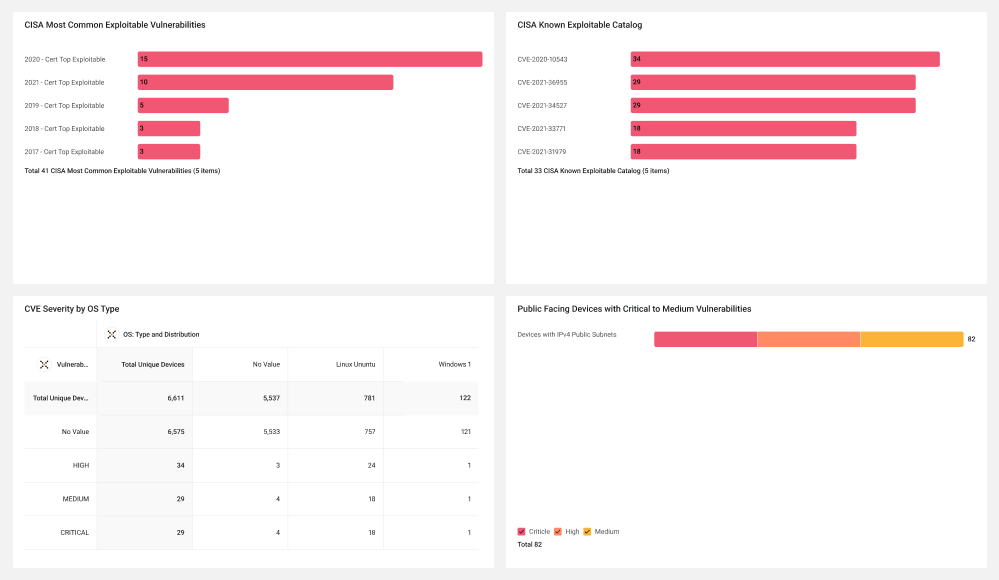Click the Vulnerabilities row pivot icon

pyautogui.click(x=44, y=365)
